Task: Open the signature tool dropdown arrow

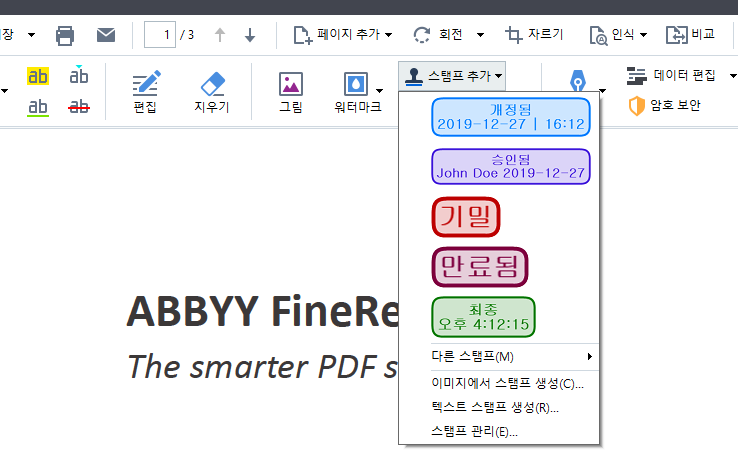Action: [602, 90]
